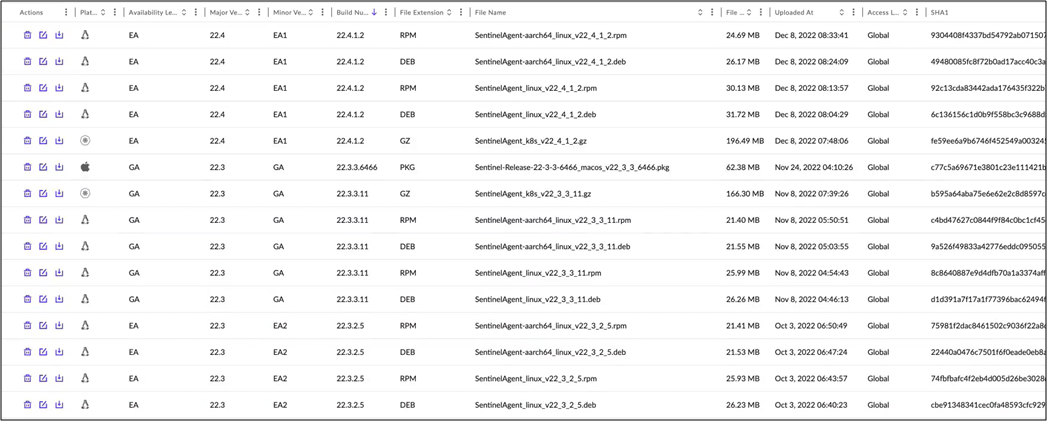Sort by the File Size column
Image resolution: width=1047 pixels, height=421 pixels.
[749, 13]
